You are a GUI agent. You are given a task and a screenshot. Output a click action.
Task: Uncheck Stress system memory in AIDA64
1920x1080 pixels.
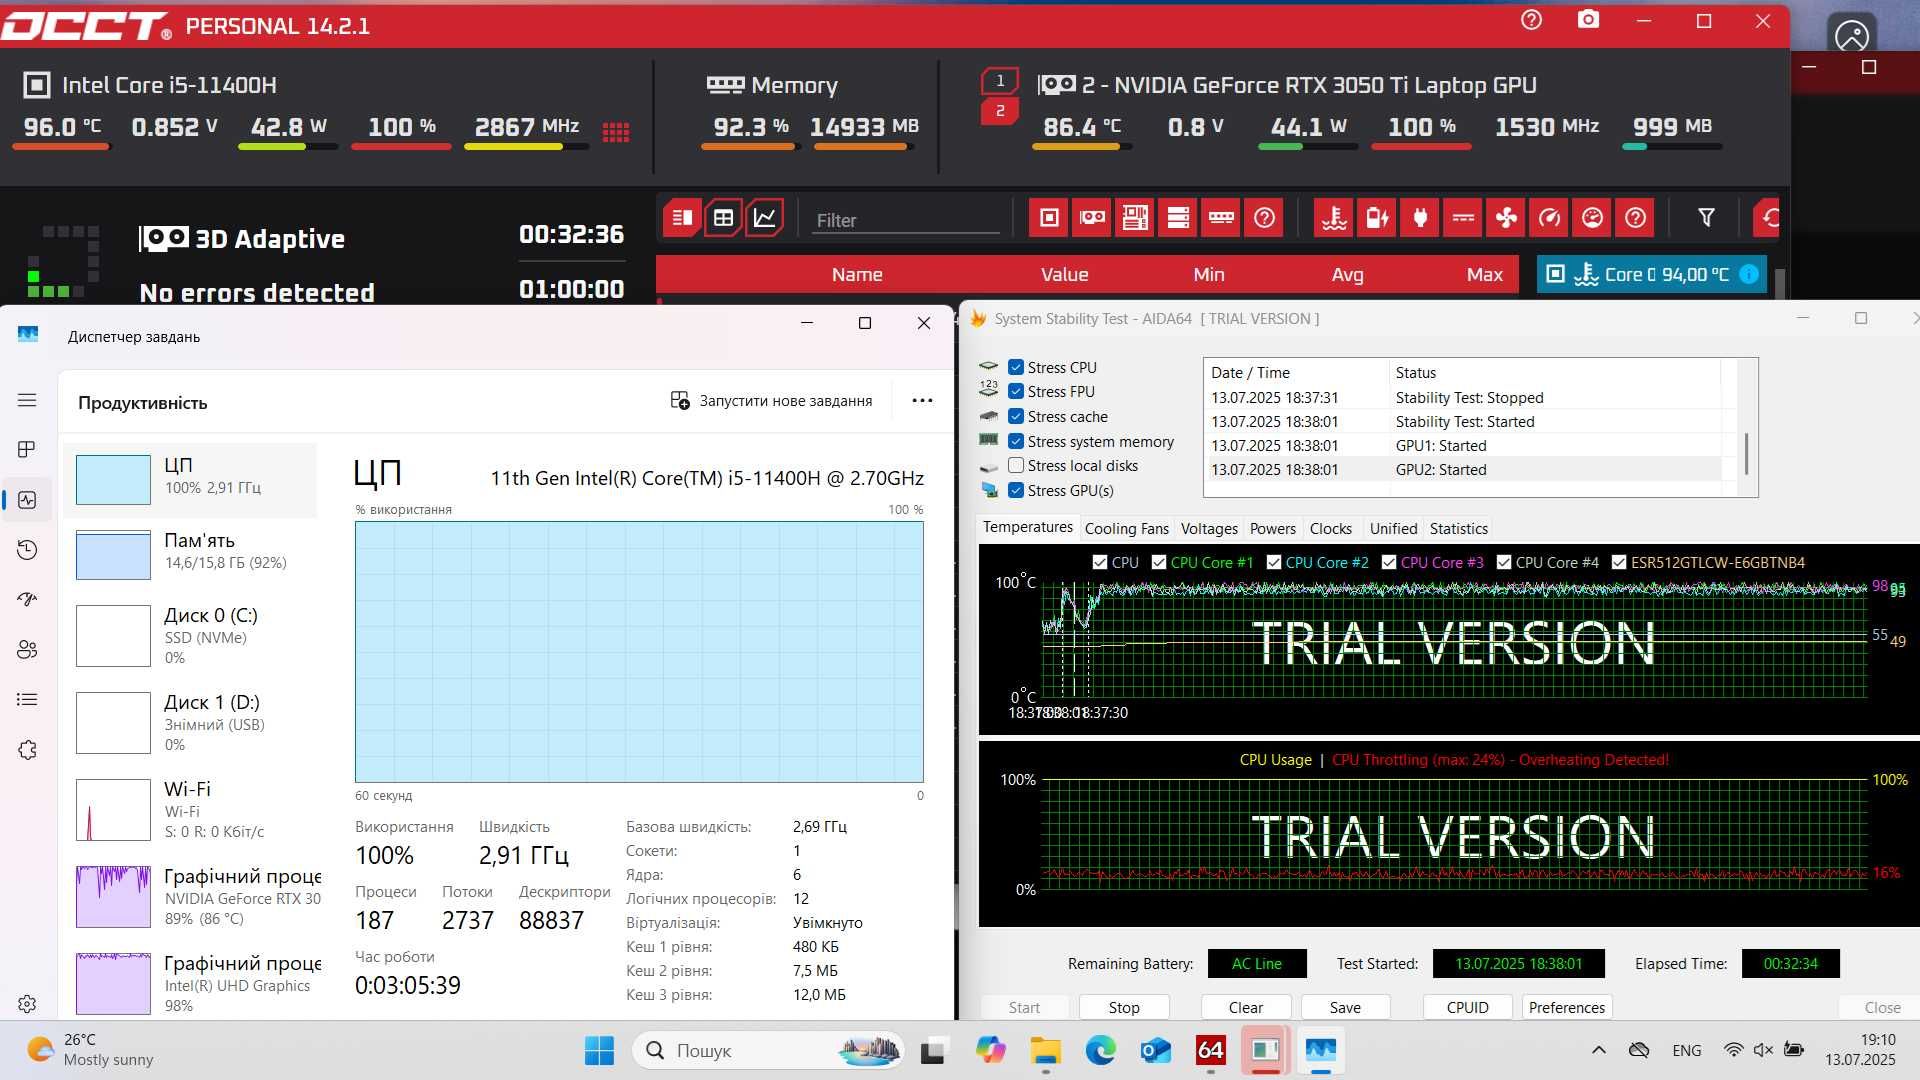1016,441
